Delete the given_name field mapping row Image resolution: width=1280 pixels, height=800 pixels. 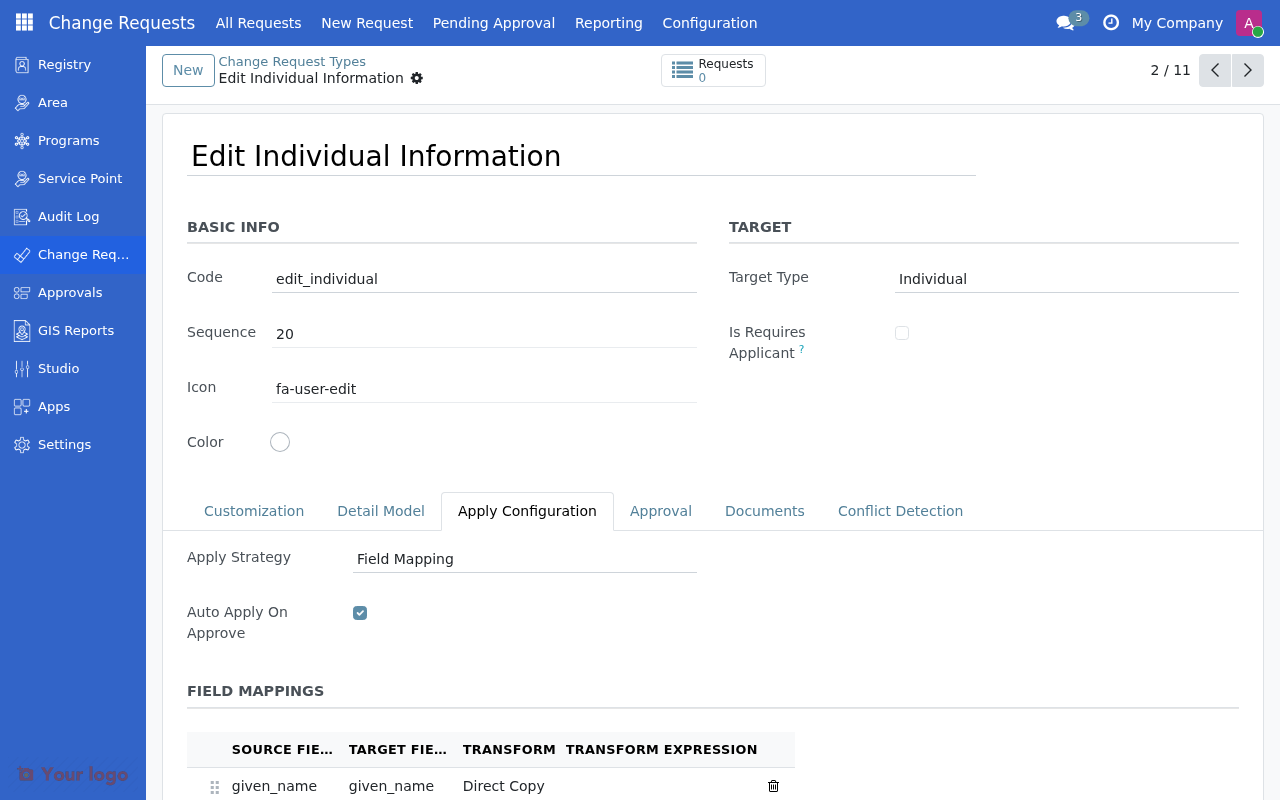tap(773, 786)
